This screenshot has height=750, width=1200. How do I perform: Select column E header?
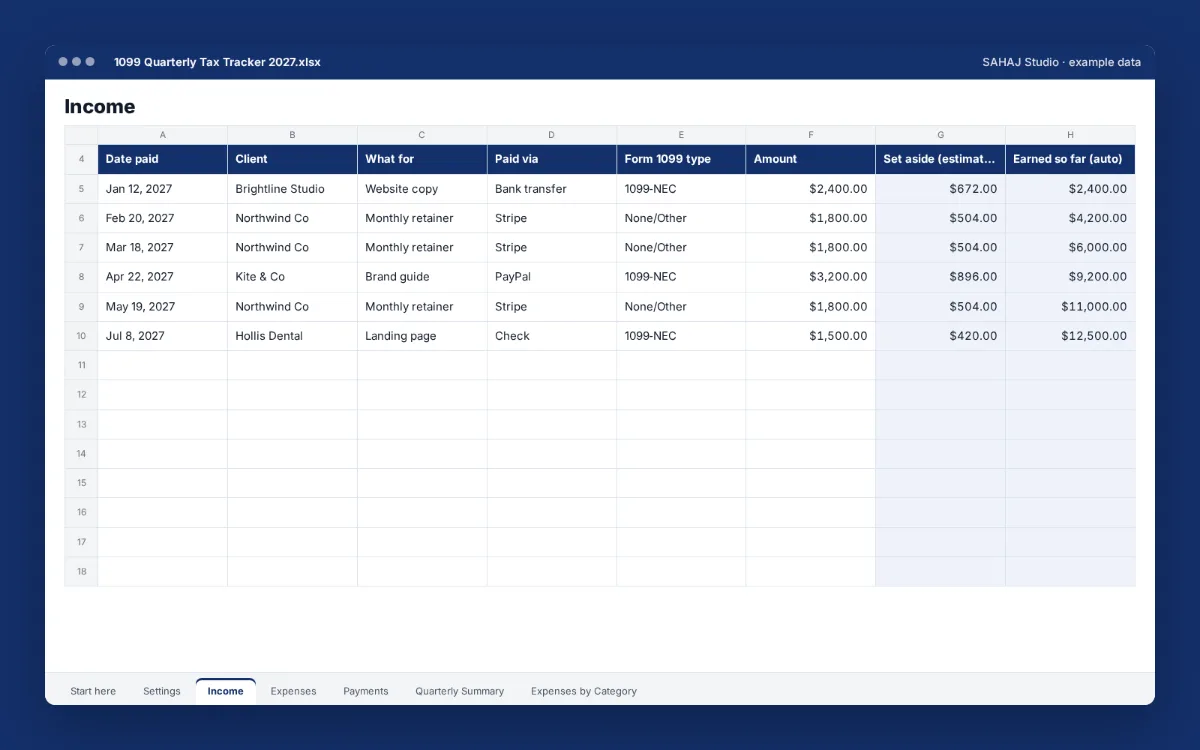click(x=681, y=135)
